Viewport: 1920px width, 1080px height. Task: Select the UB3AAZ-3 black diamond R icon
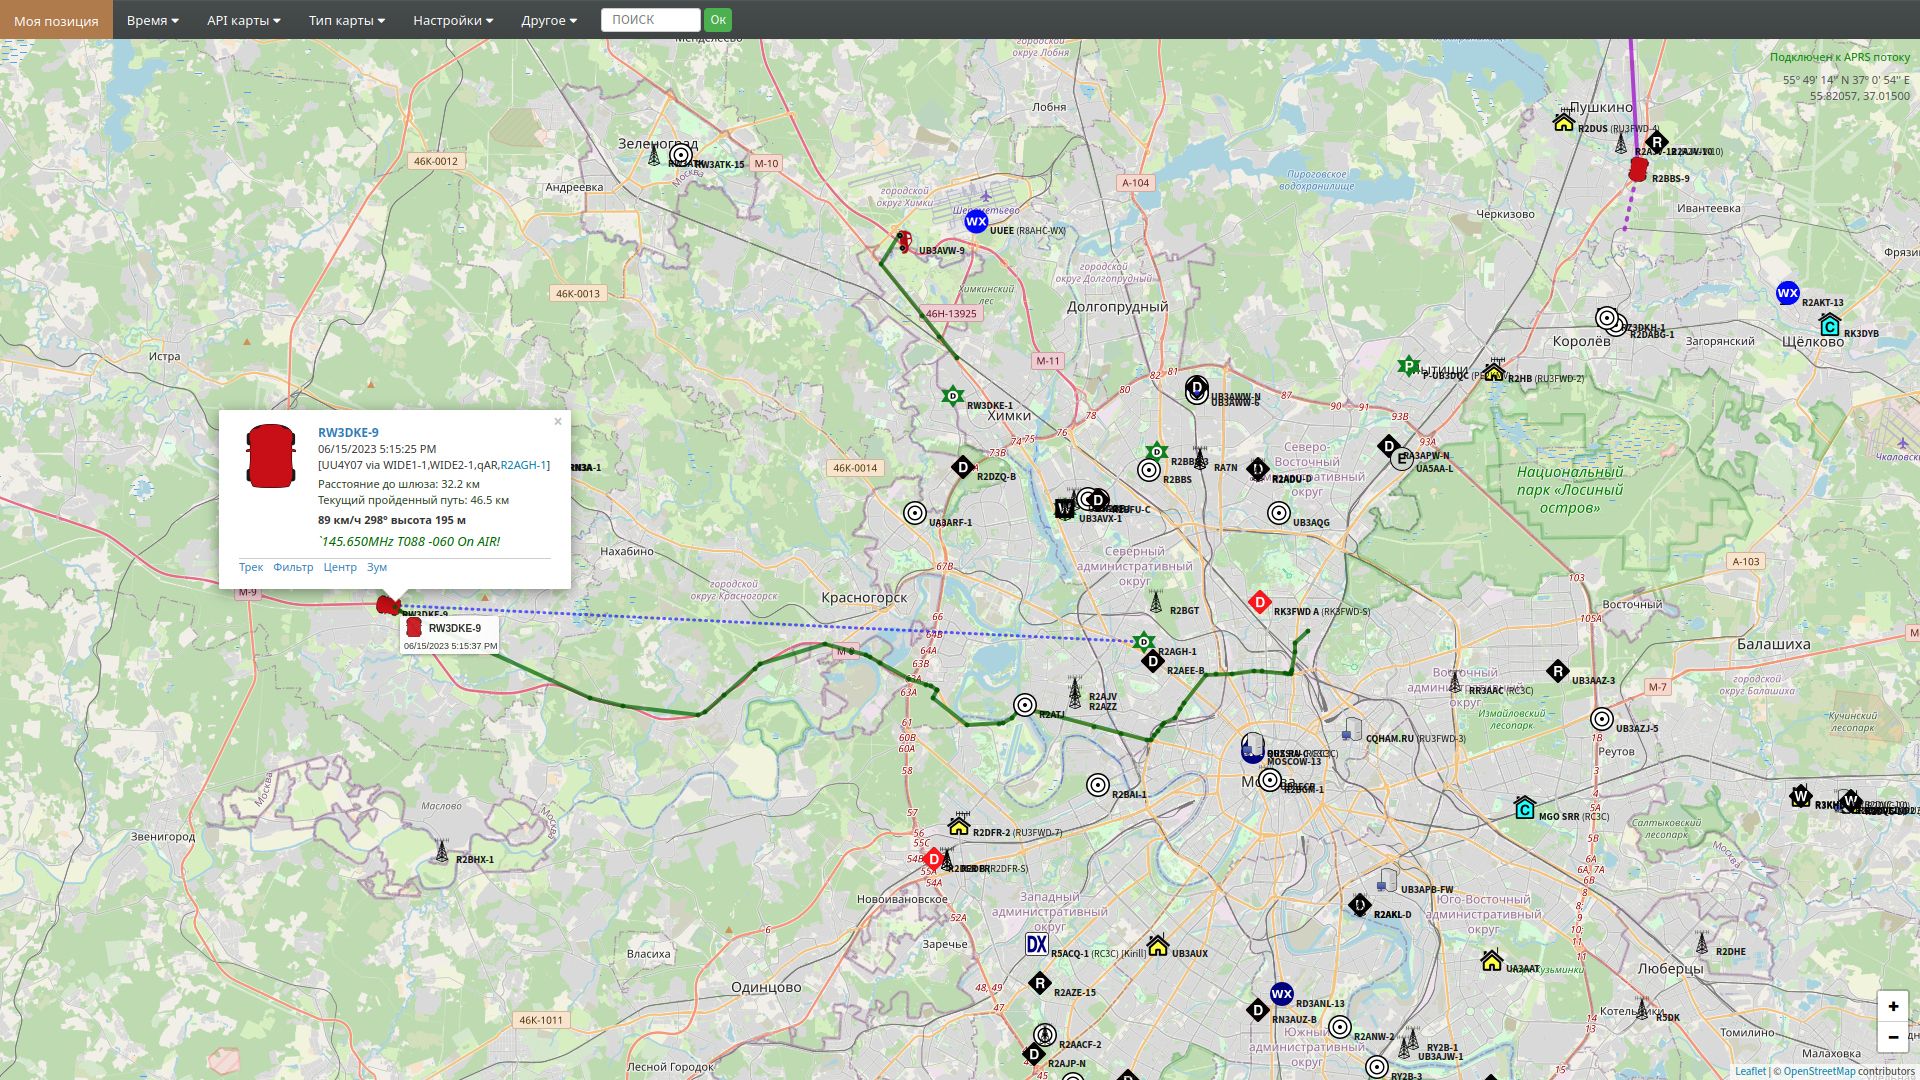click(1557, 671)
